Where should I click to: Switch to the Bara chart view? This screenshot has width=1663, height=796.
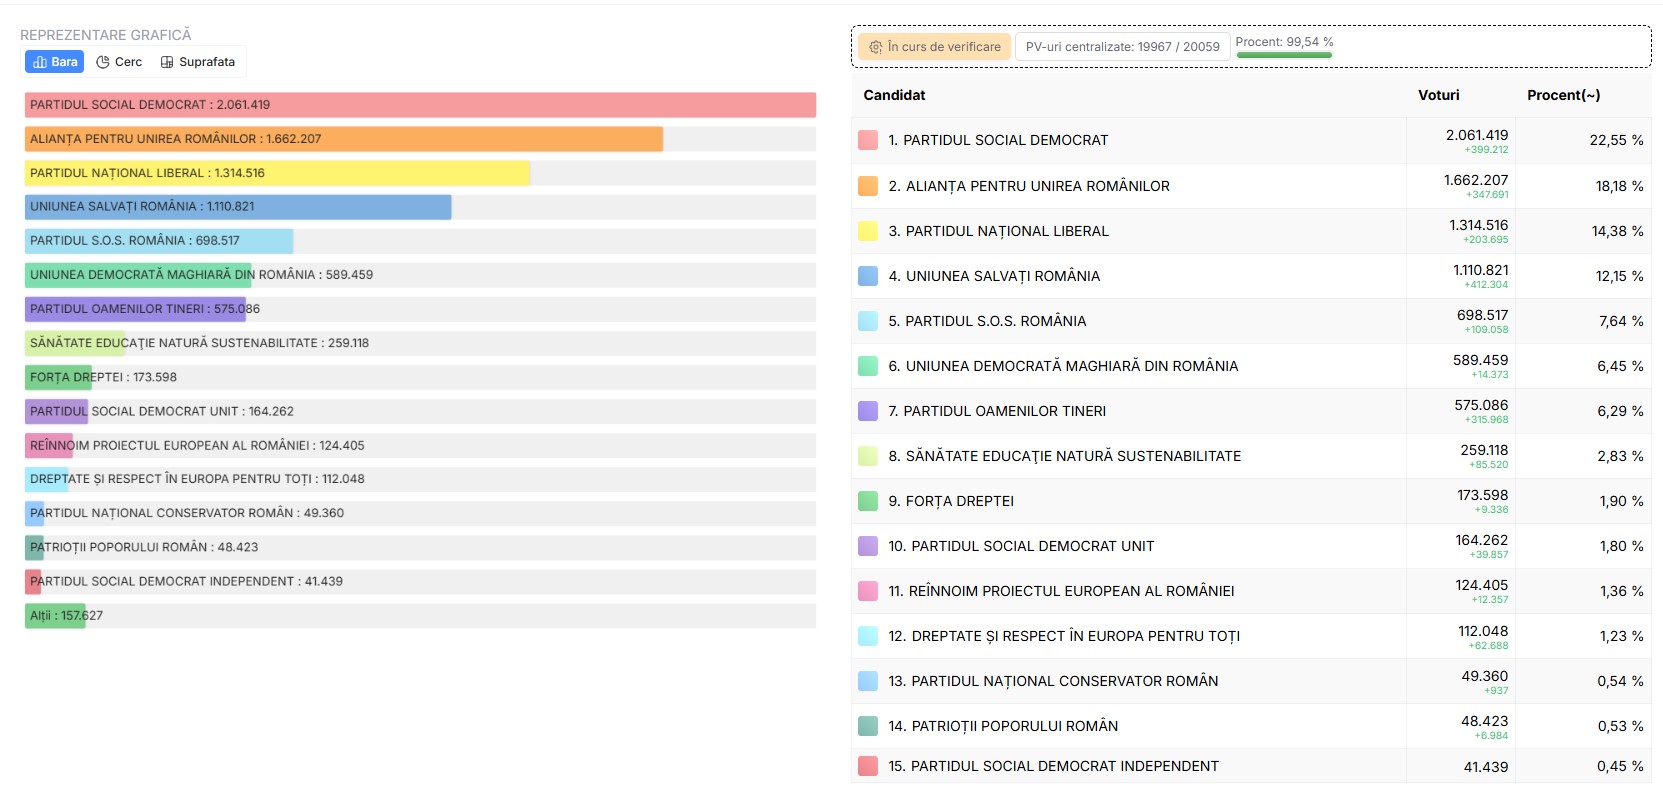coord(55,62)
